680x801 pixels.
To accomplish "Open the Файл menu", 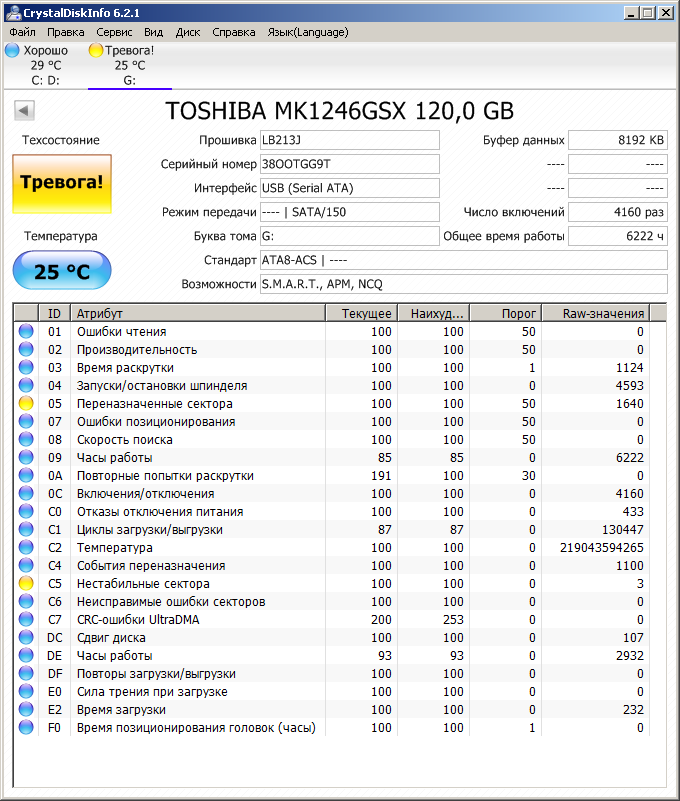I will 22,32.
